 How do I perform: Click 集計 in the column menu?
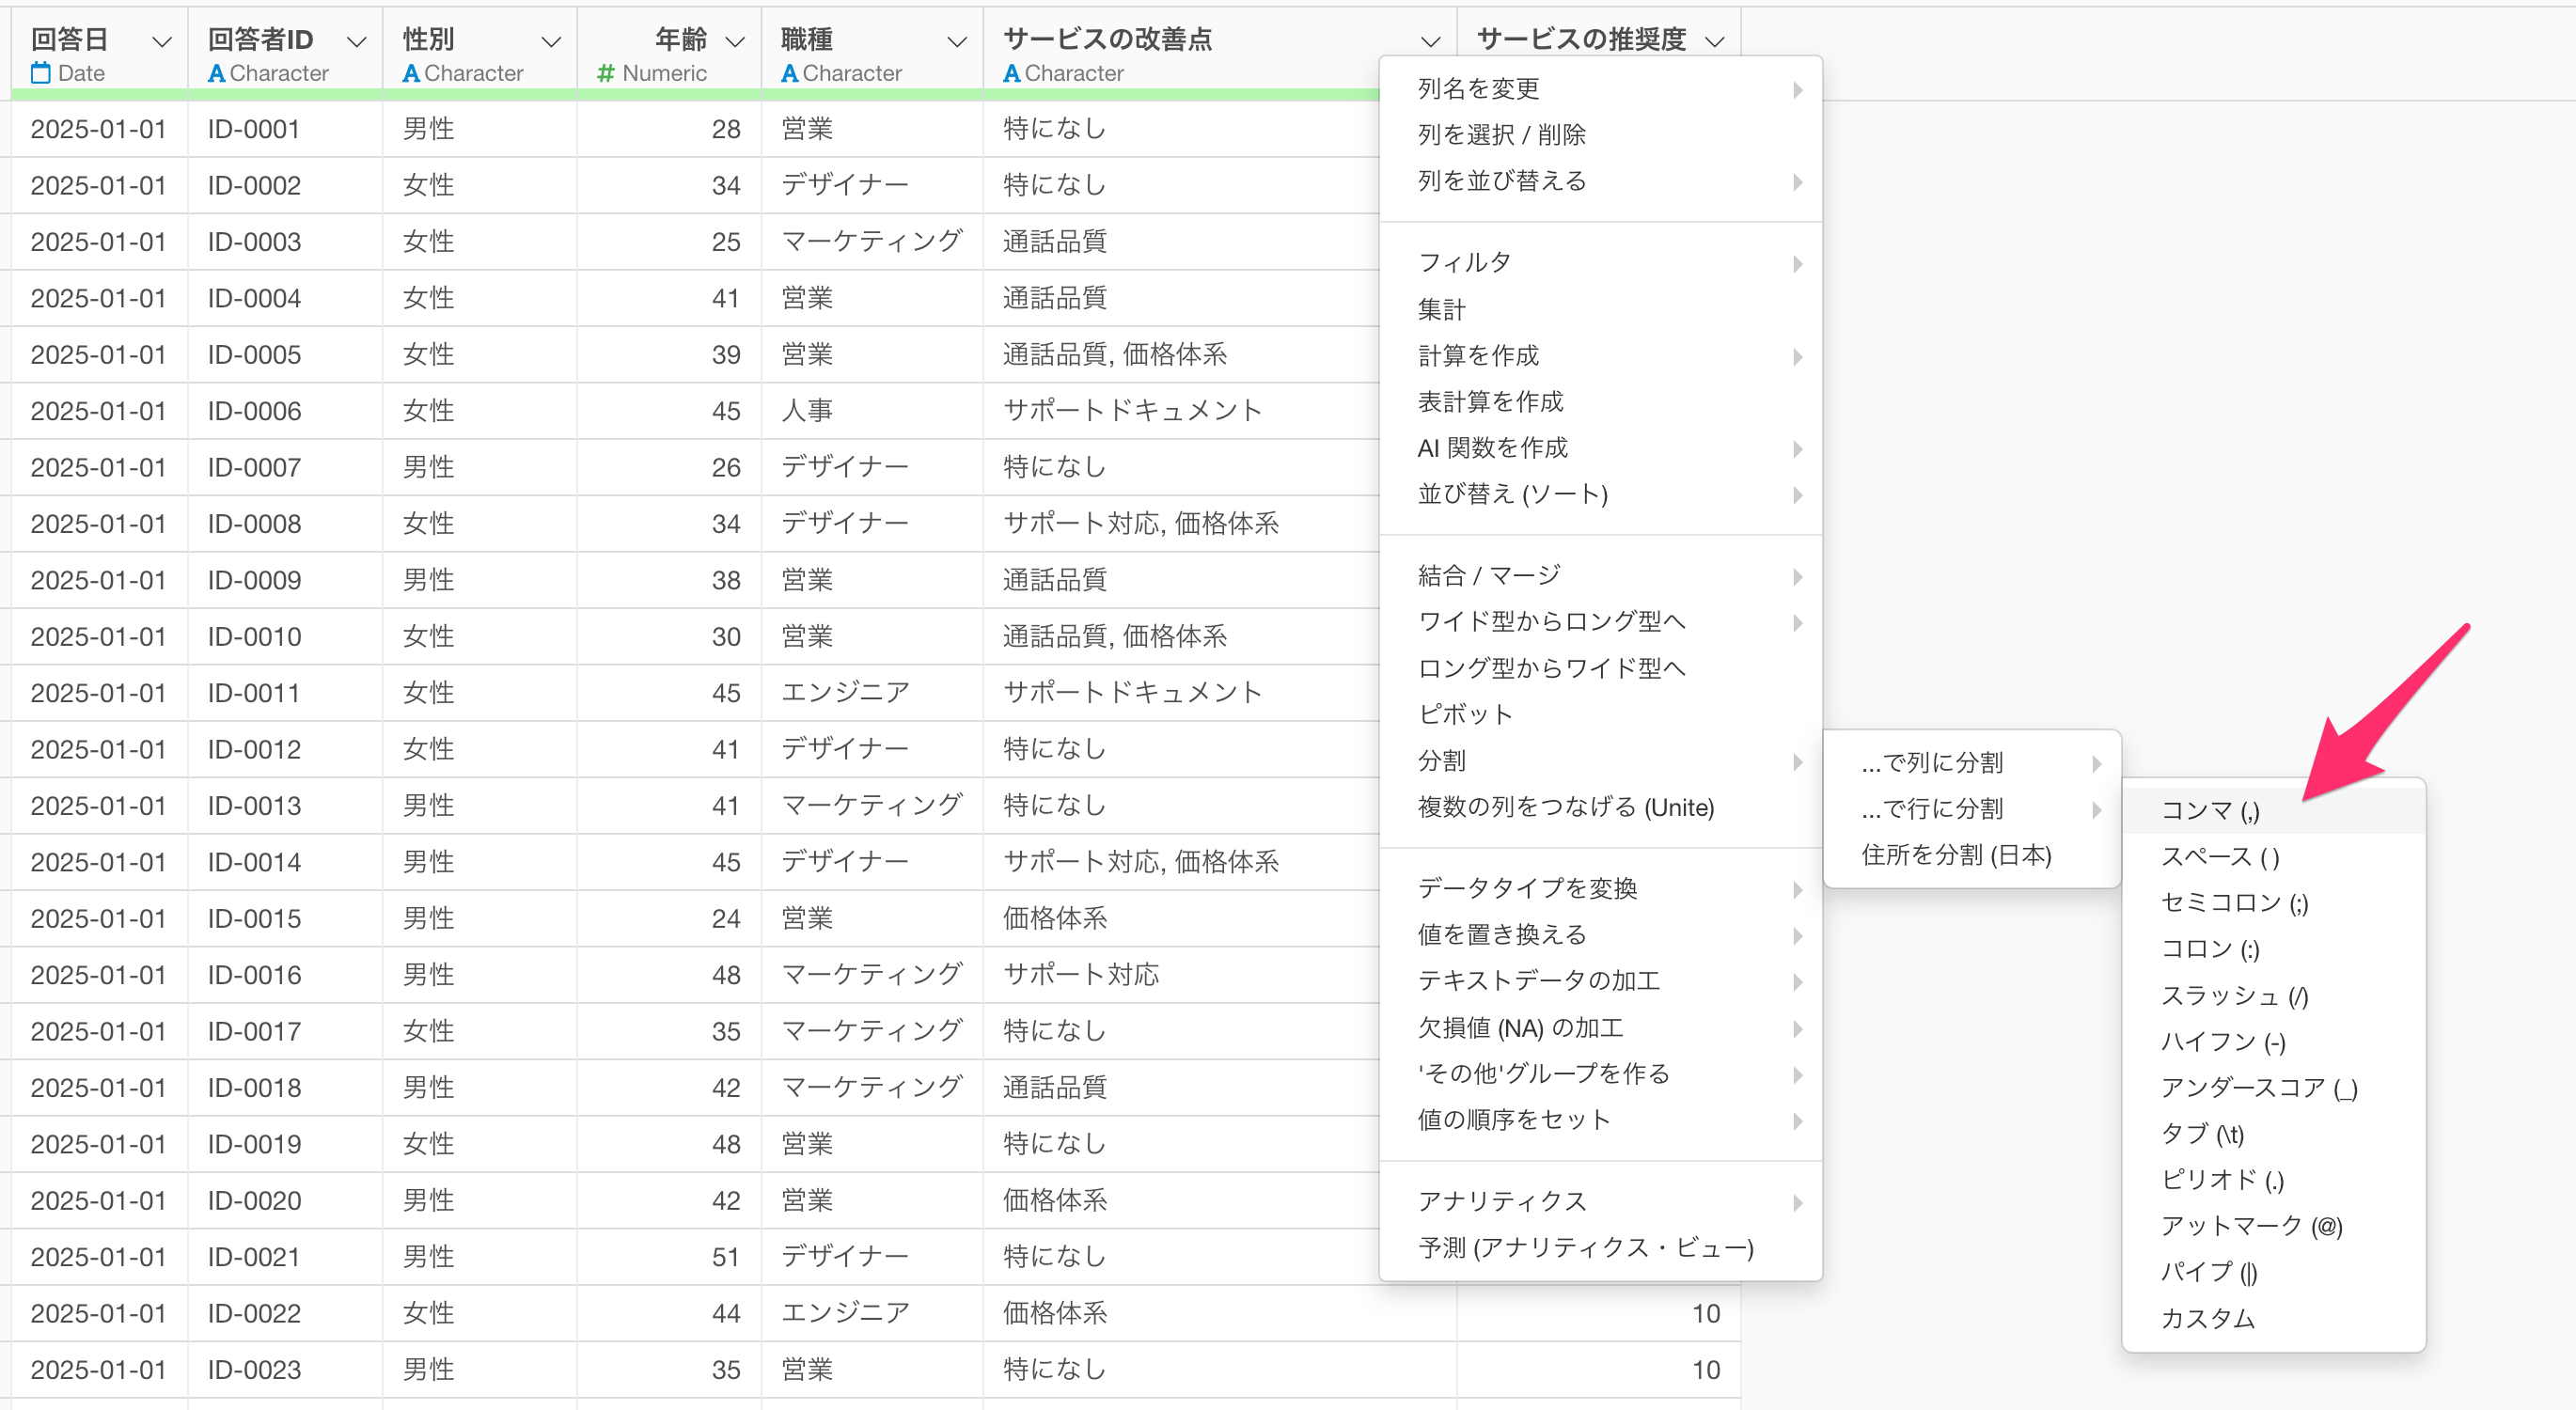coord(1441,309)
